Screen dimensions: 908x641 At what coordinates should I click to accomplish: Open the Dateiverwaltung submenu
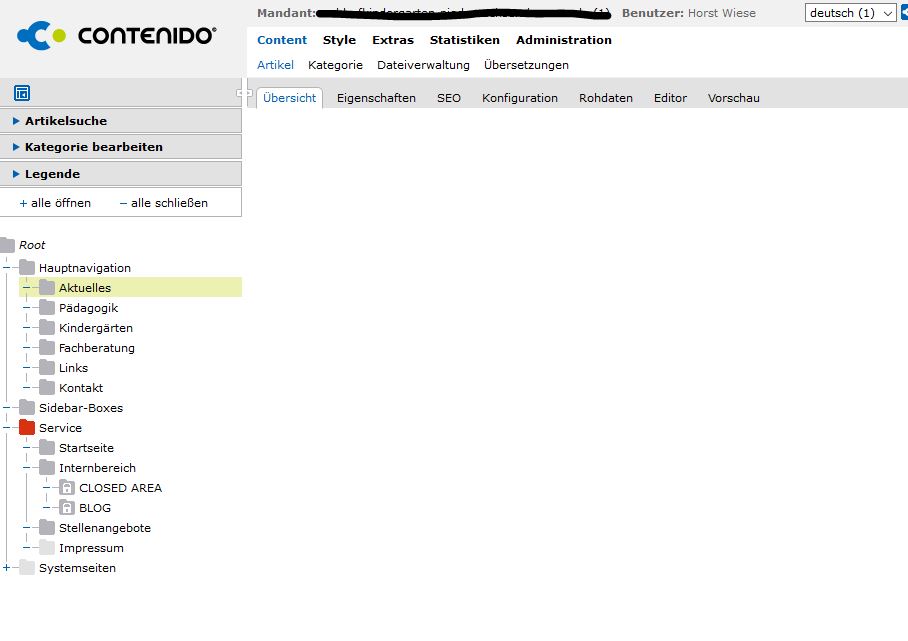click(423, 65)
